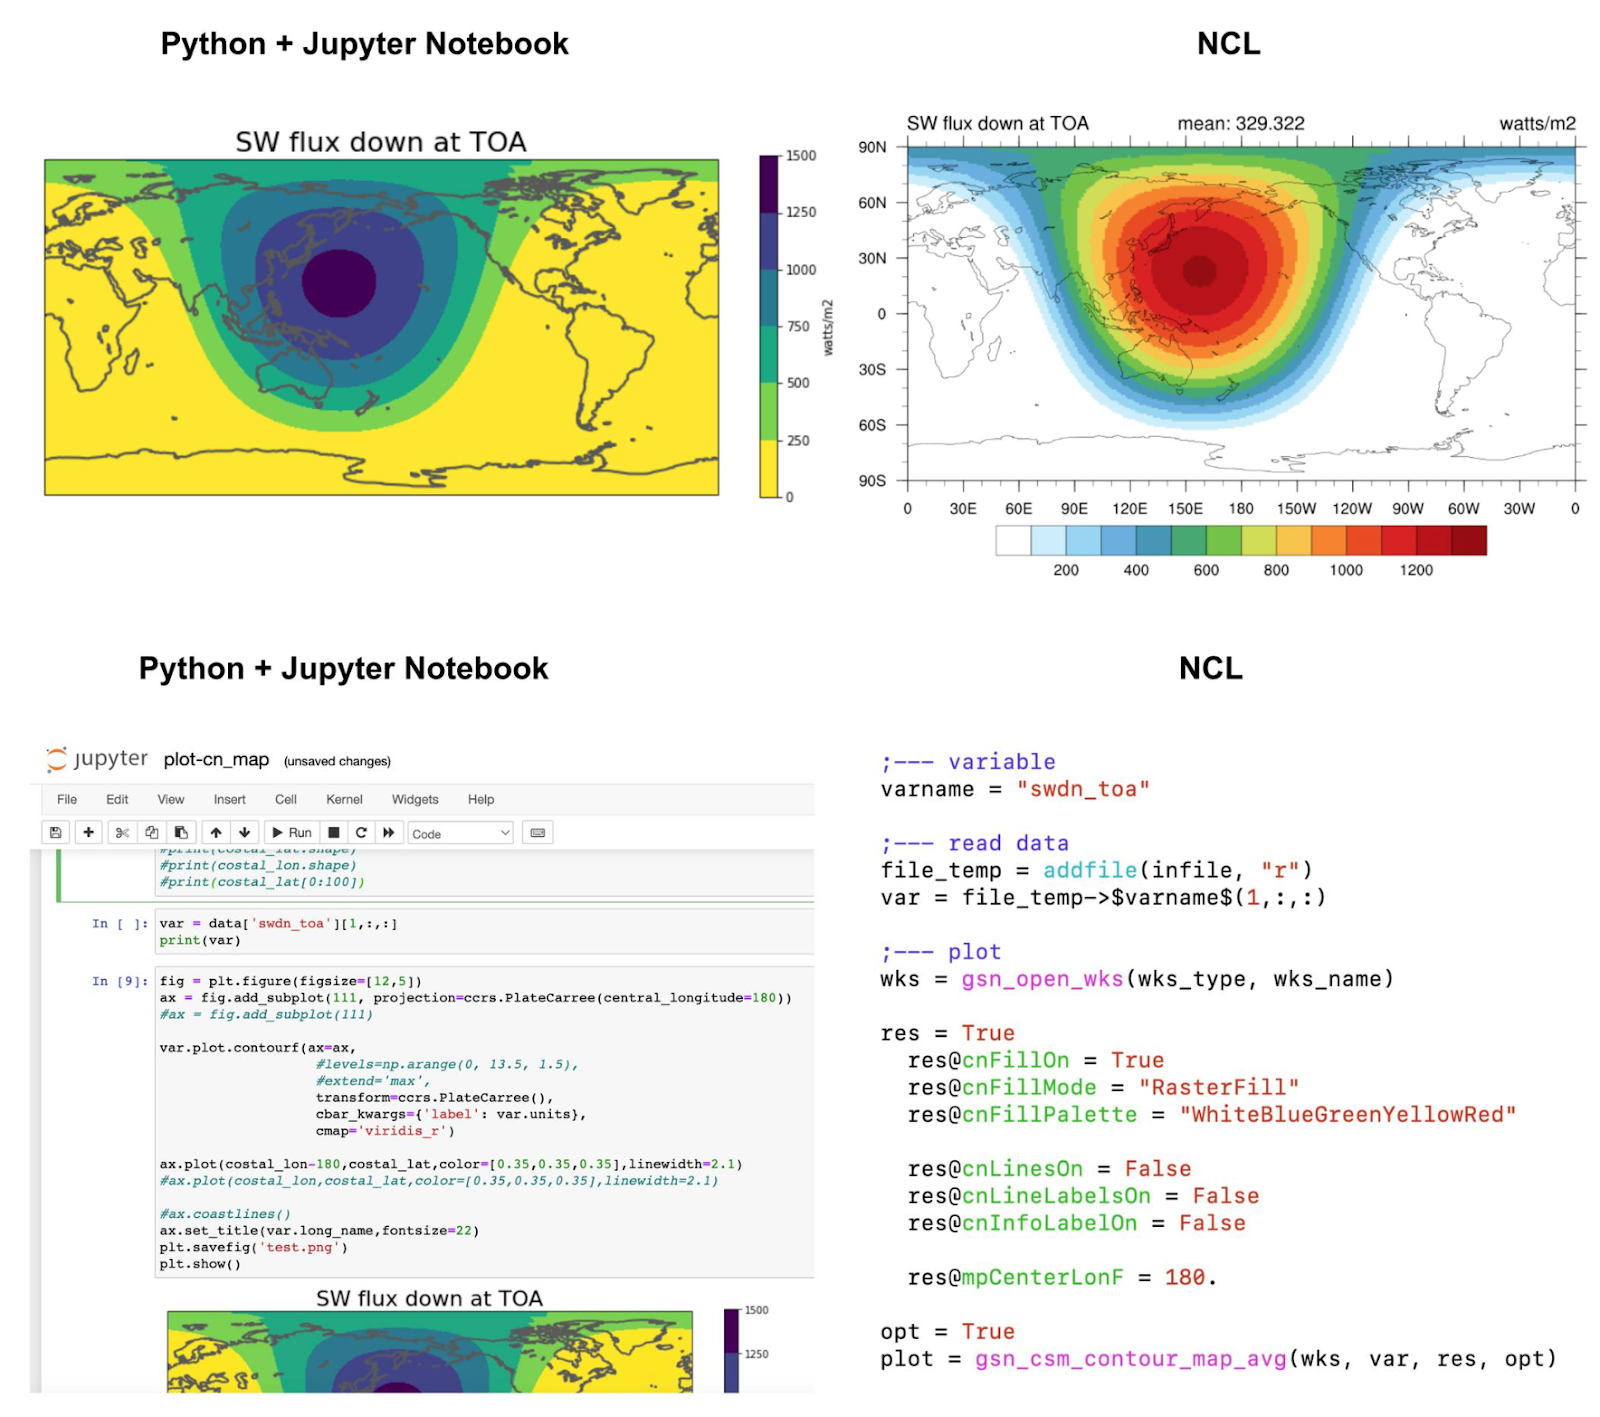The width and height of the screenshot is (1600, 1417).
Task: Click the 1000 label under the NCL colorbar
Action: pos(1346,570)
